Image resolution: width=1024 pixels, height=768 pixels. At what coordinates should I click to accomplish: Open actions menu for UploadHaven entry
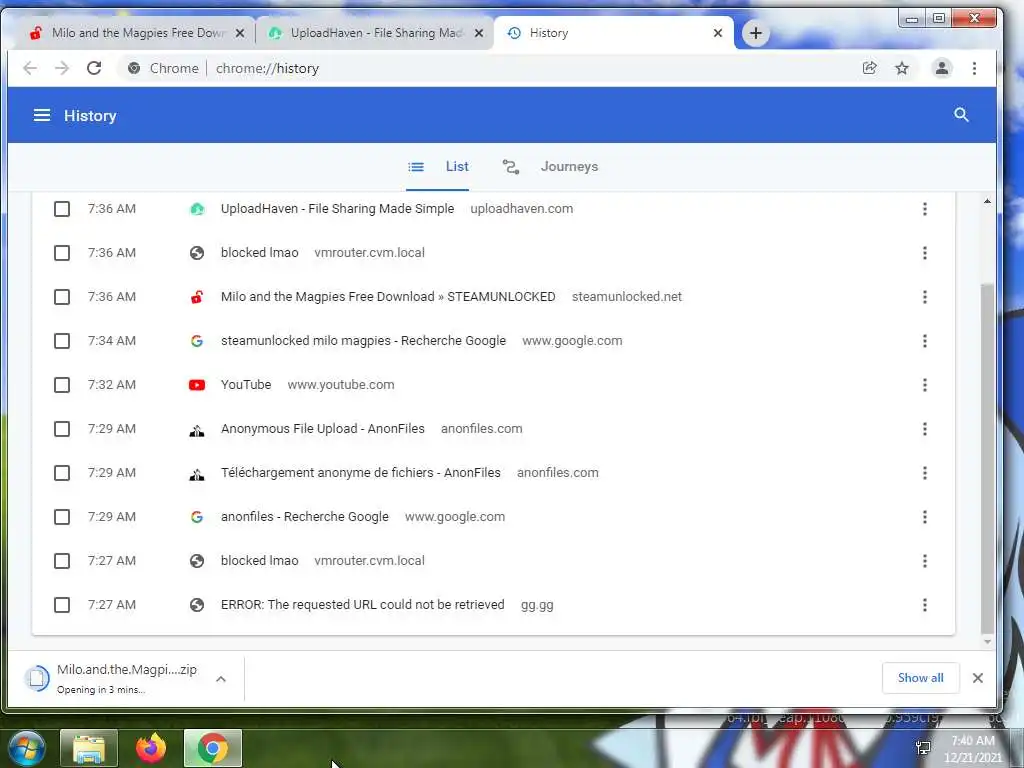click(x=925, y=209)
